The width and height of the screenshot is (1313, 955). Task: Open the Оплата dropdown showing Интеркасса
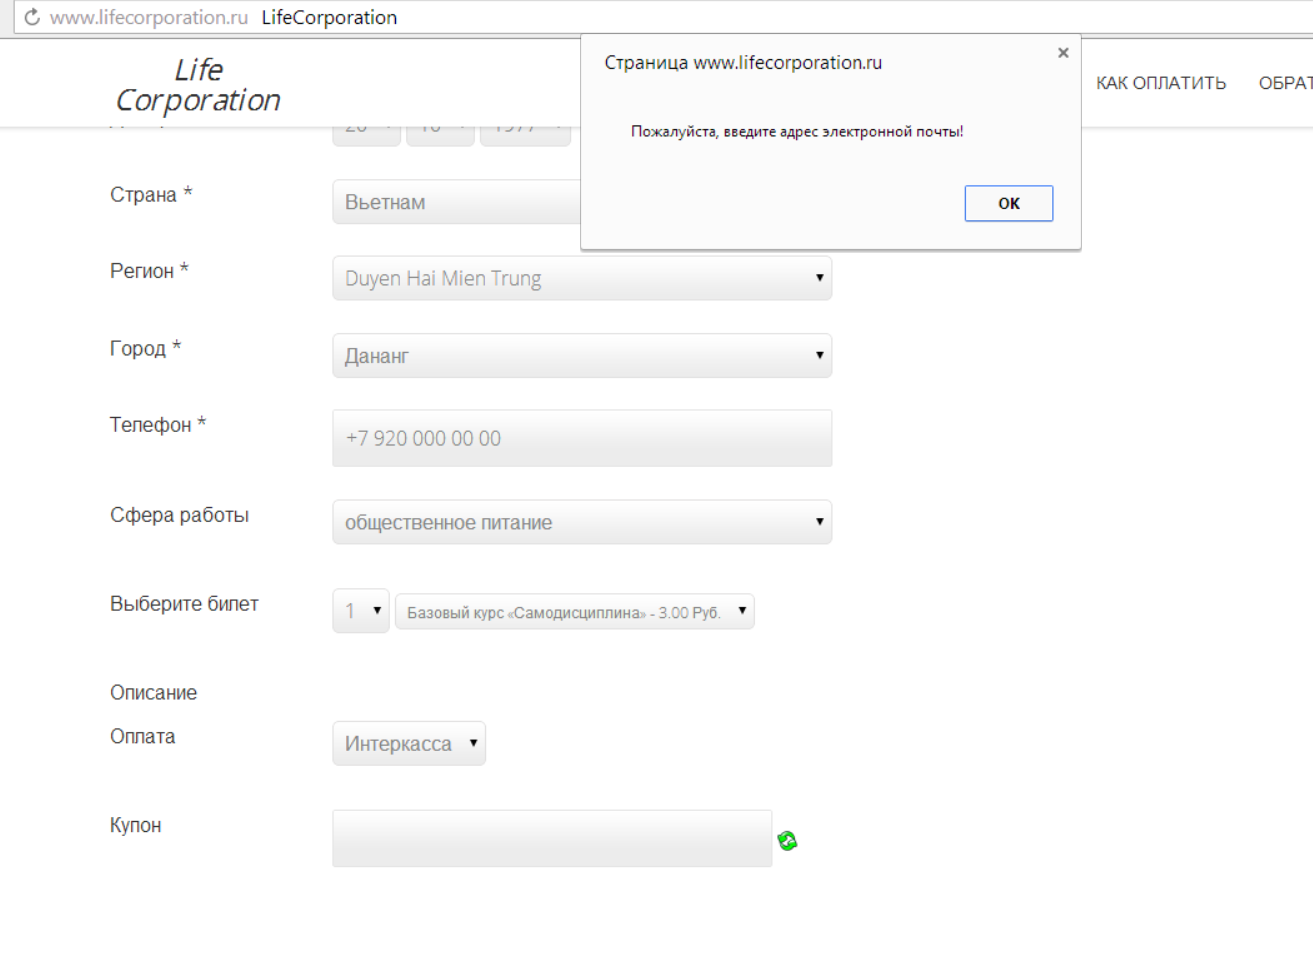(409, 744)
